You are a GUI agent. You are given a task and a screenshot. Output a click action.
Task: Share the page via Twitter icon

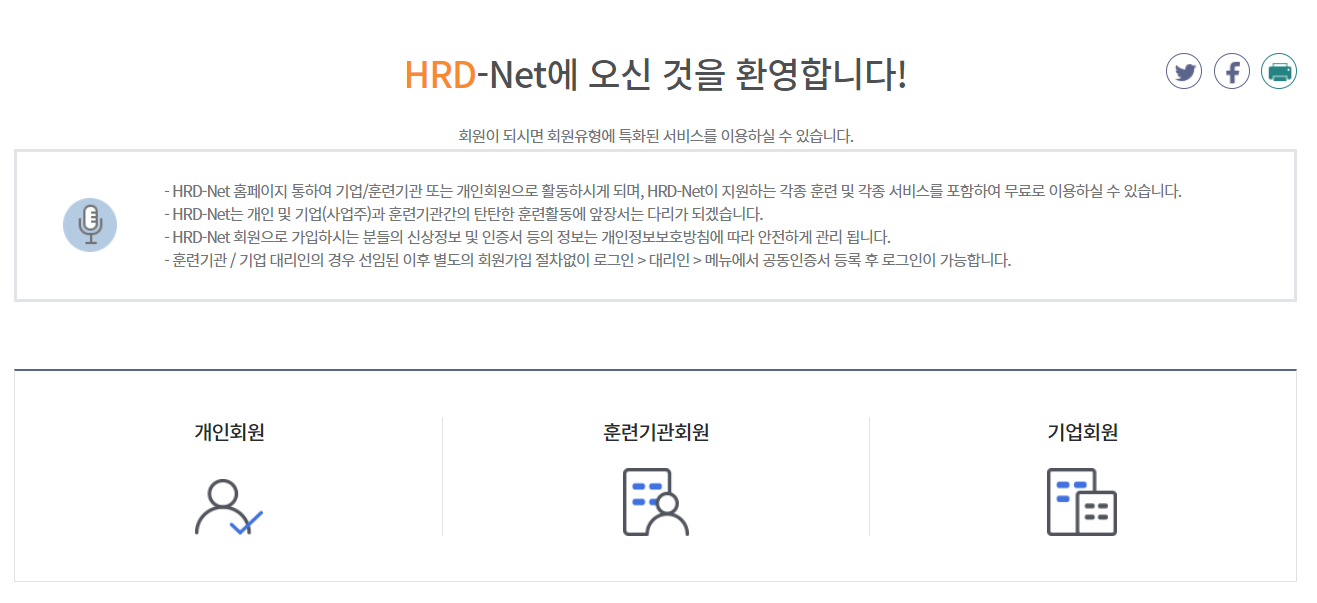1184,71
